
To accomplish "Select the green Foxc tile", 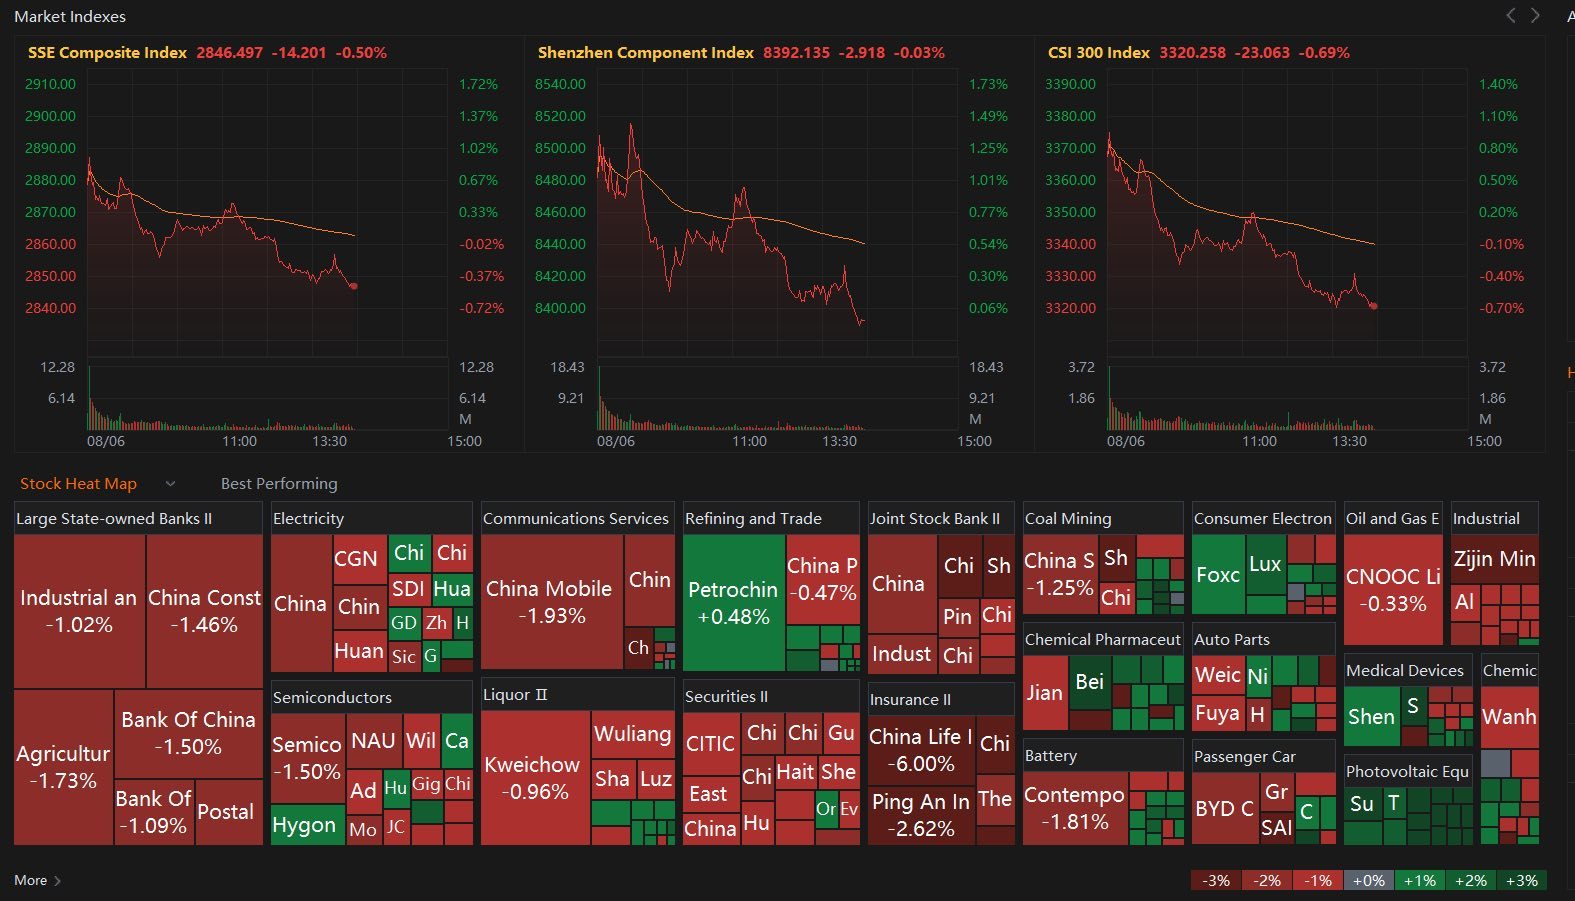I will tap(1218, 575).
